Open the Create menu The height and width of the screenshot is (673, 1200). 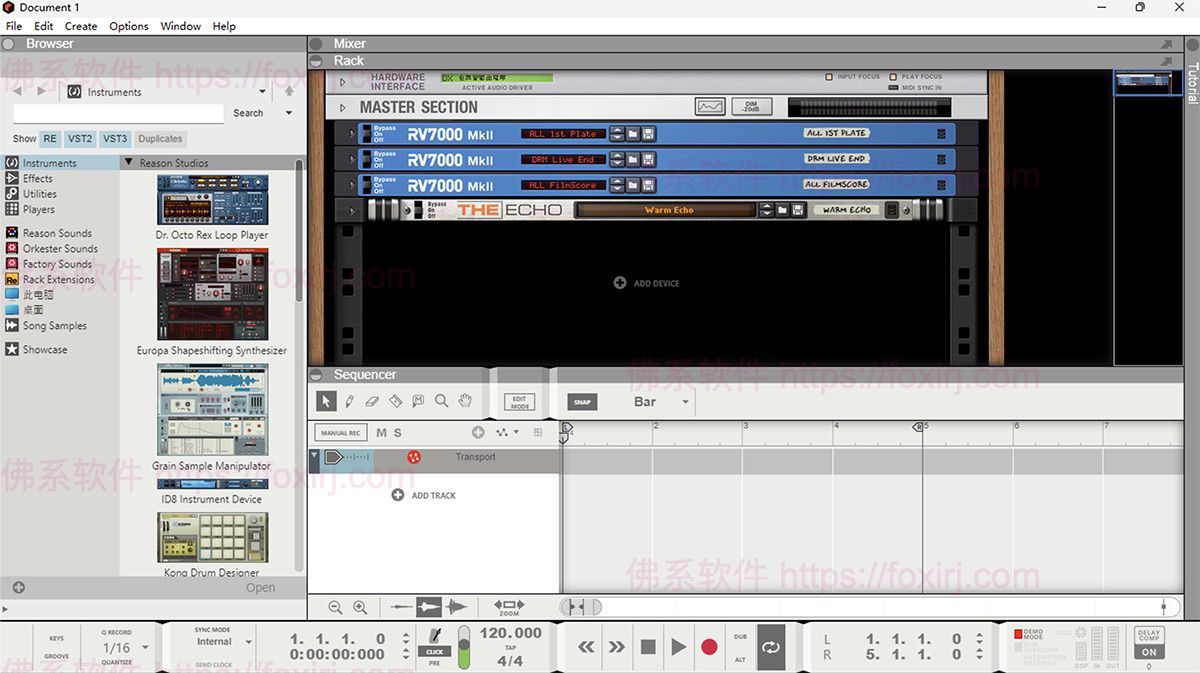pos(81,26)
